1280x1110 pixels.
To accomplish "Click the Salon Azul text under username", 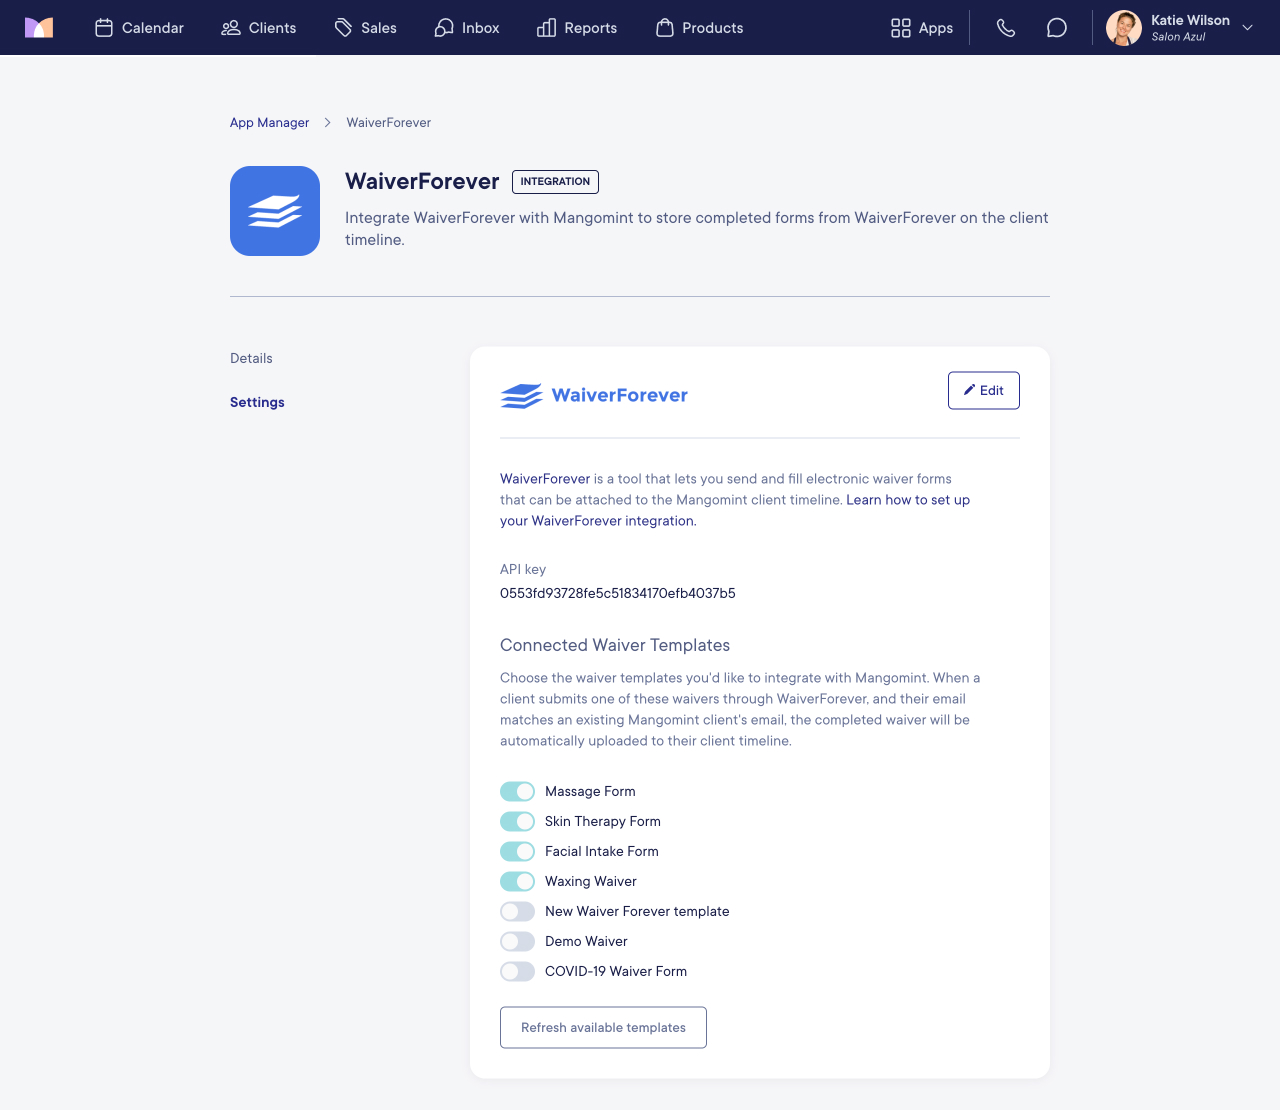I will 1178,37.
